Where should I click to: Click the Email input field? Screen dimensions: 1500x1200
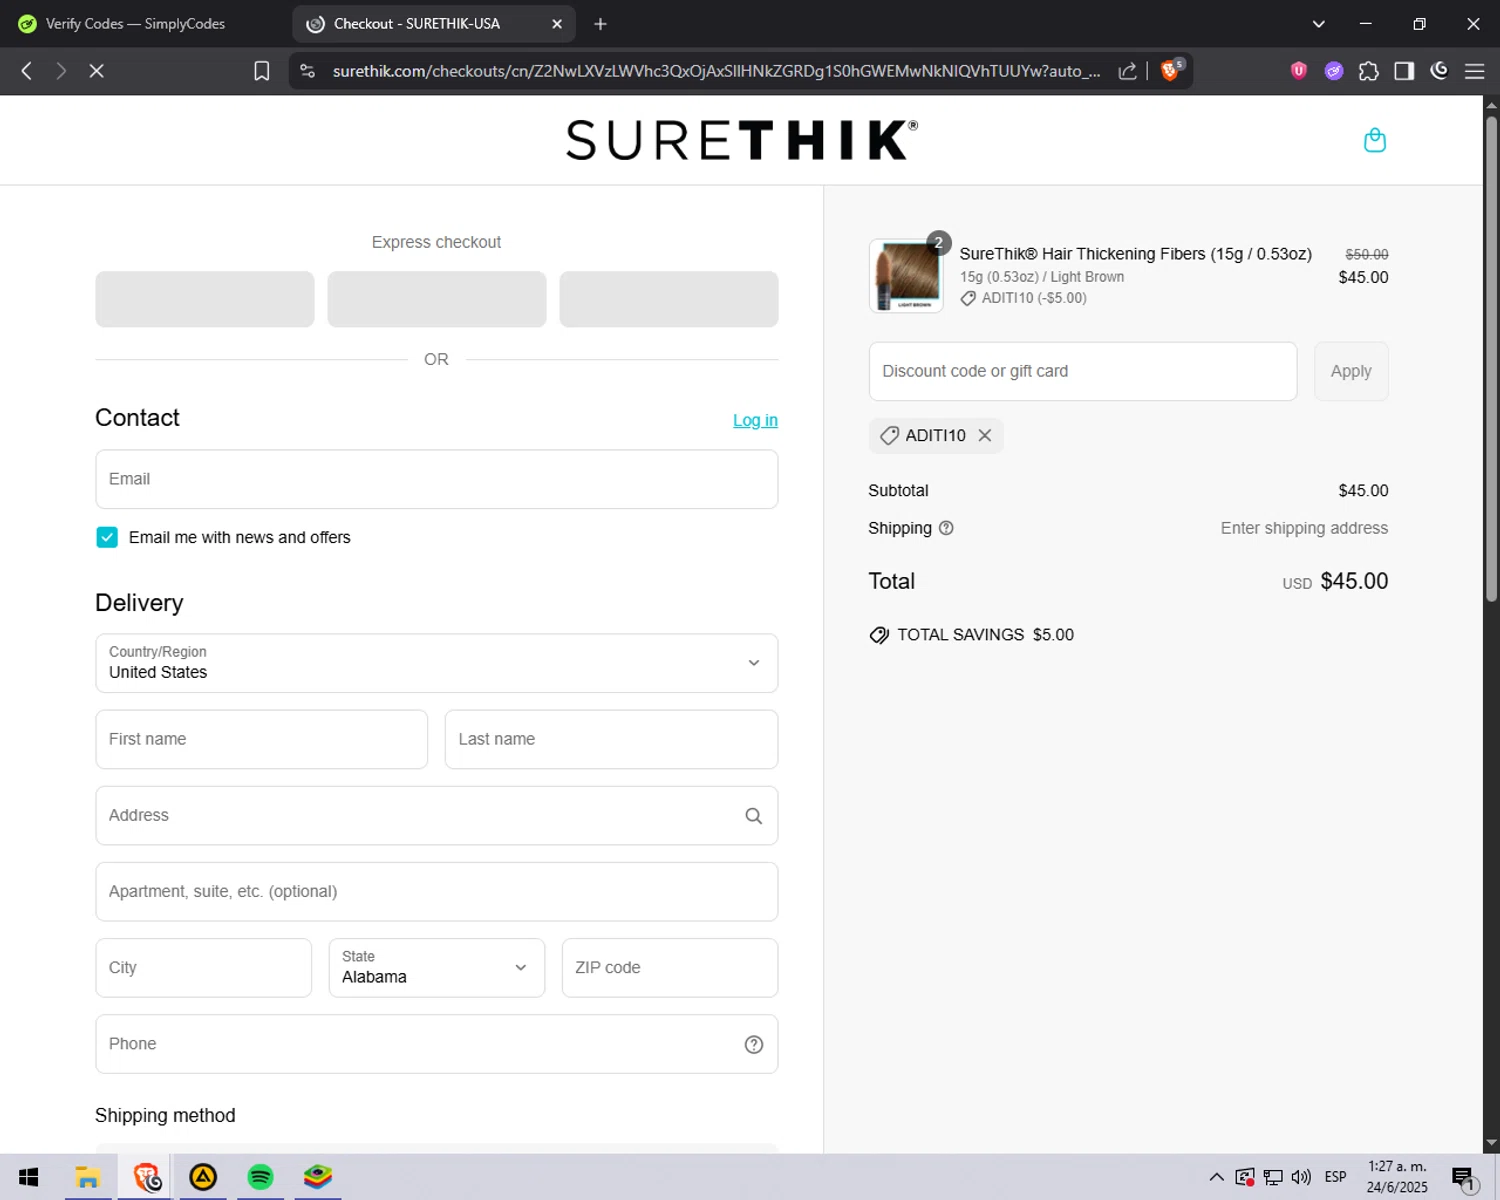[437, 479]
